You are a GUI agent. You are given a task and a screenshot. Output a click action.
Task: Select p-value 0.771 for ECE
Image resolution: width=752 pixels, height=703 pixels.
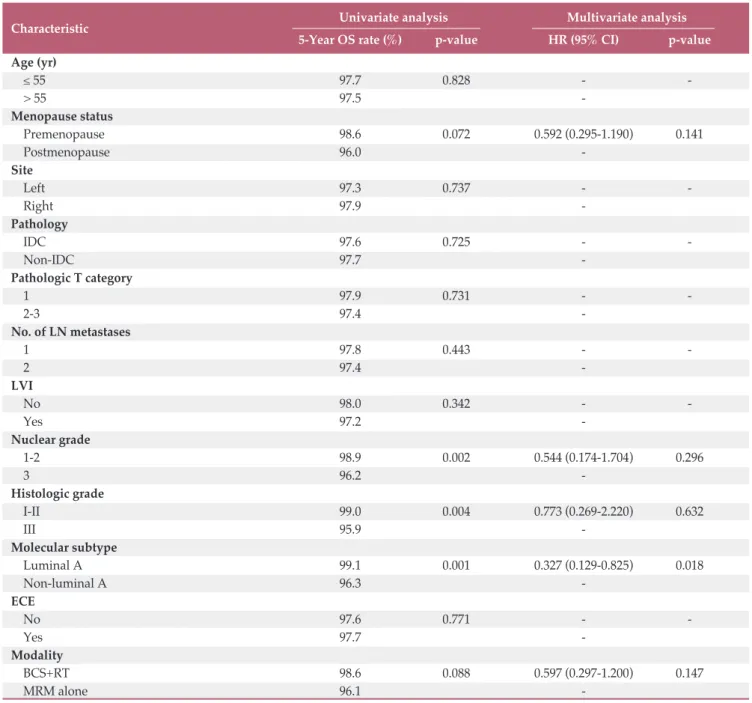coord(456,620)
